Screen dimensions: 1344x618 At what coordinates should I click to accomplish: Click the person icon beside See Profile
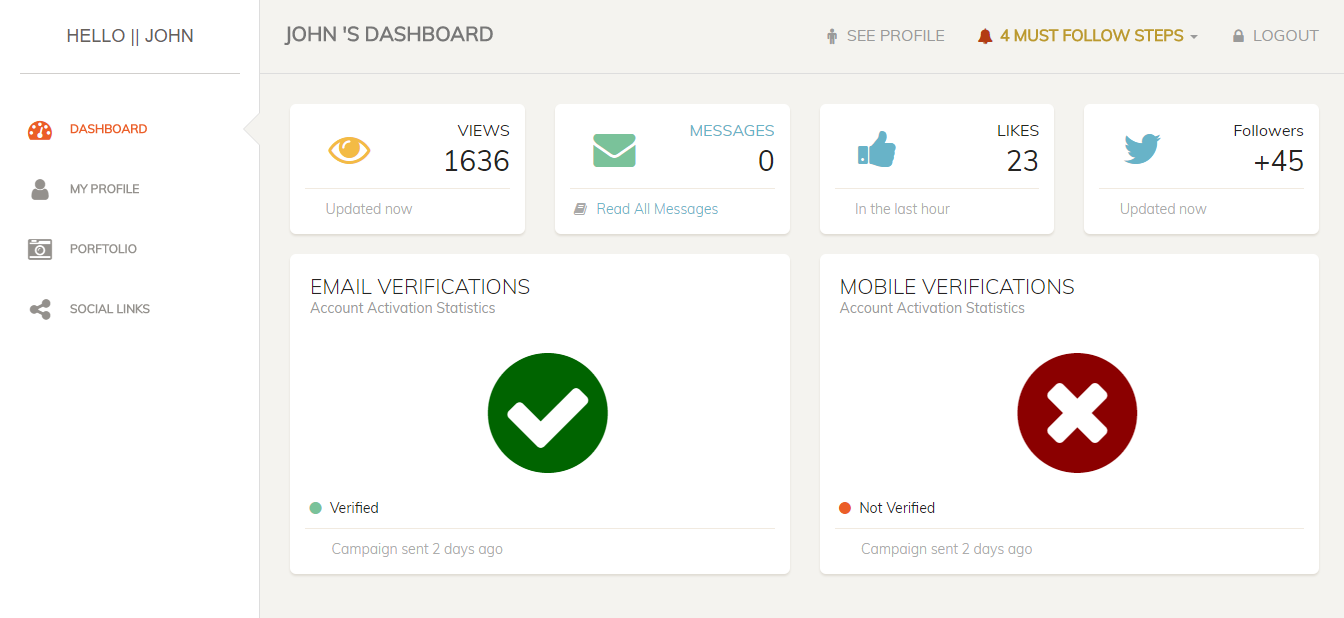[x=832, y=36]
